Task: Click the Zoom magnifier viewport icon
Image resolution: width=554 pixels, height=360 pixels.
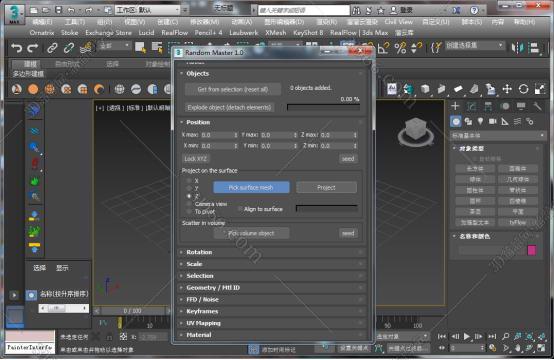Action: [x=506, y=337]
